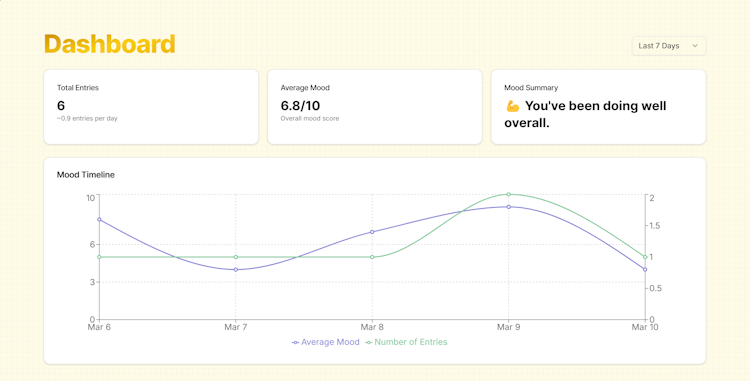Click the Dashboard heading
Image resolution: width=750 pixels, height=381 pixels.
(110, 44)
